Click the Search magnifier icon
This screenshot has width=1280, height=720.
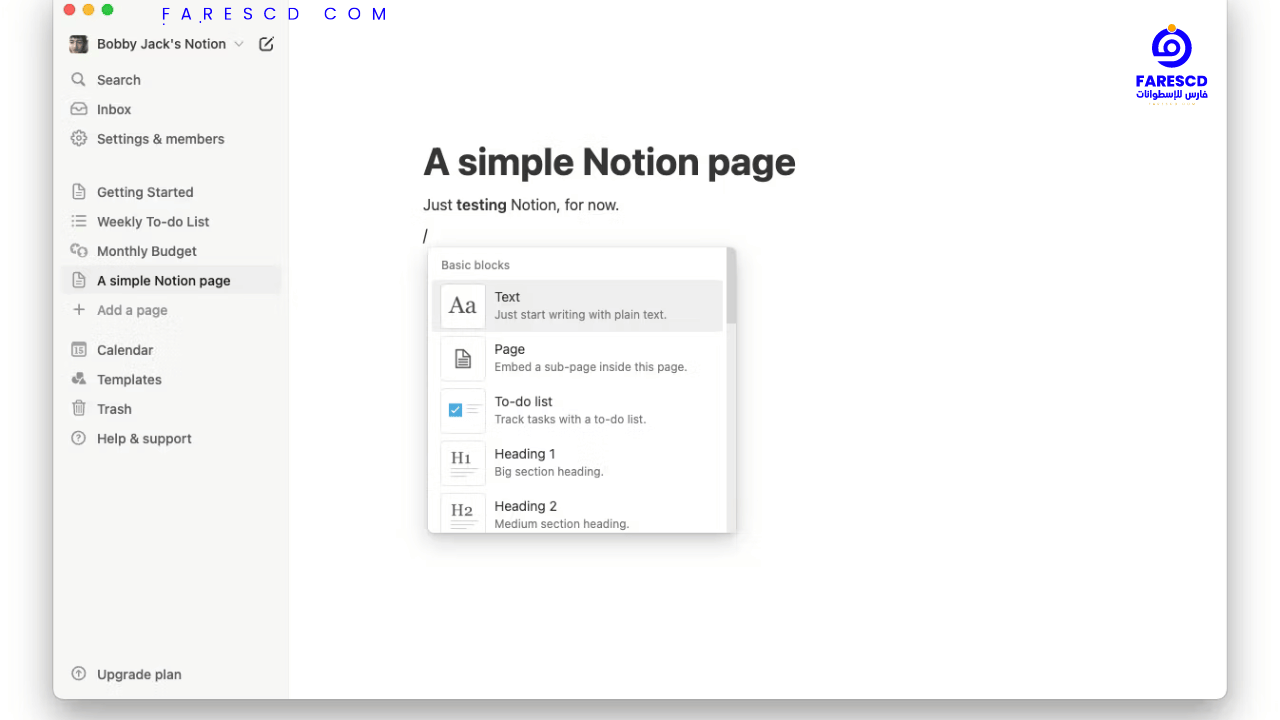pyautogui.click(x=79, y=80)
